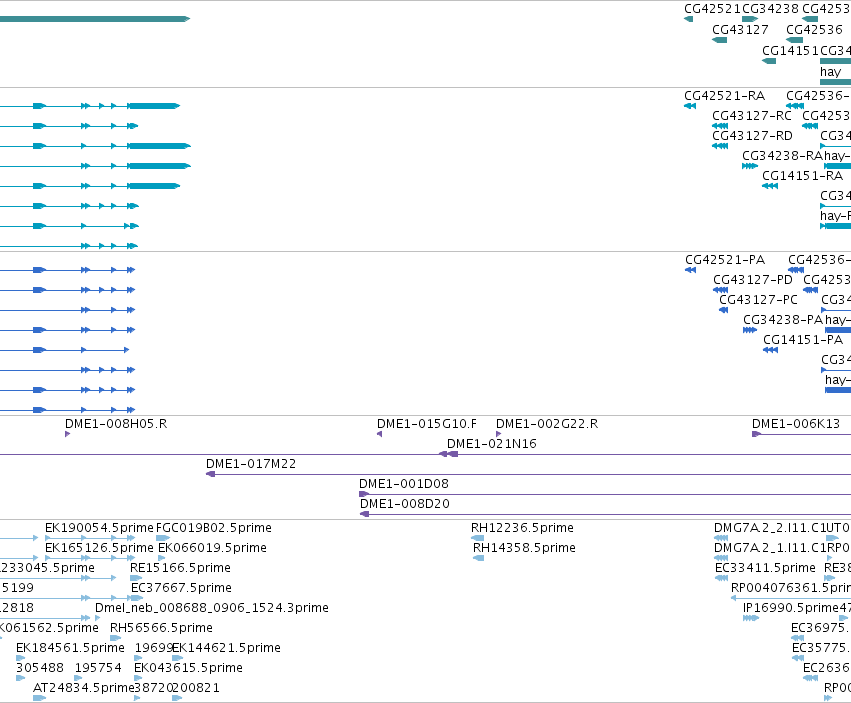
Task: Click the DME1-008D20 BAC label
Action: pyautogui.click(x=405, y=504)
